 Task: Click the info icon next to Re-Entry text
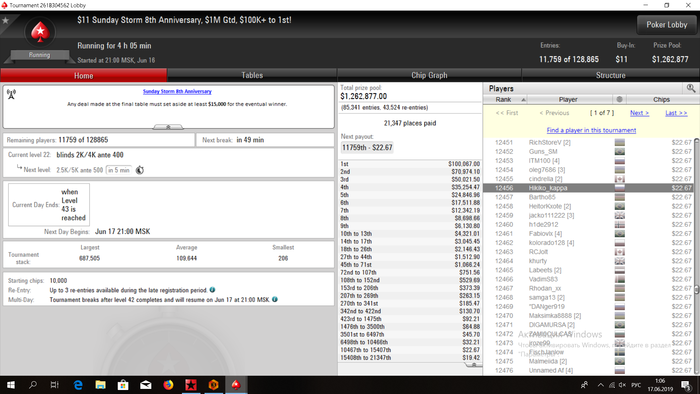click(212, 290)
